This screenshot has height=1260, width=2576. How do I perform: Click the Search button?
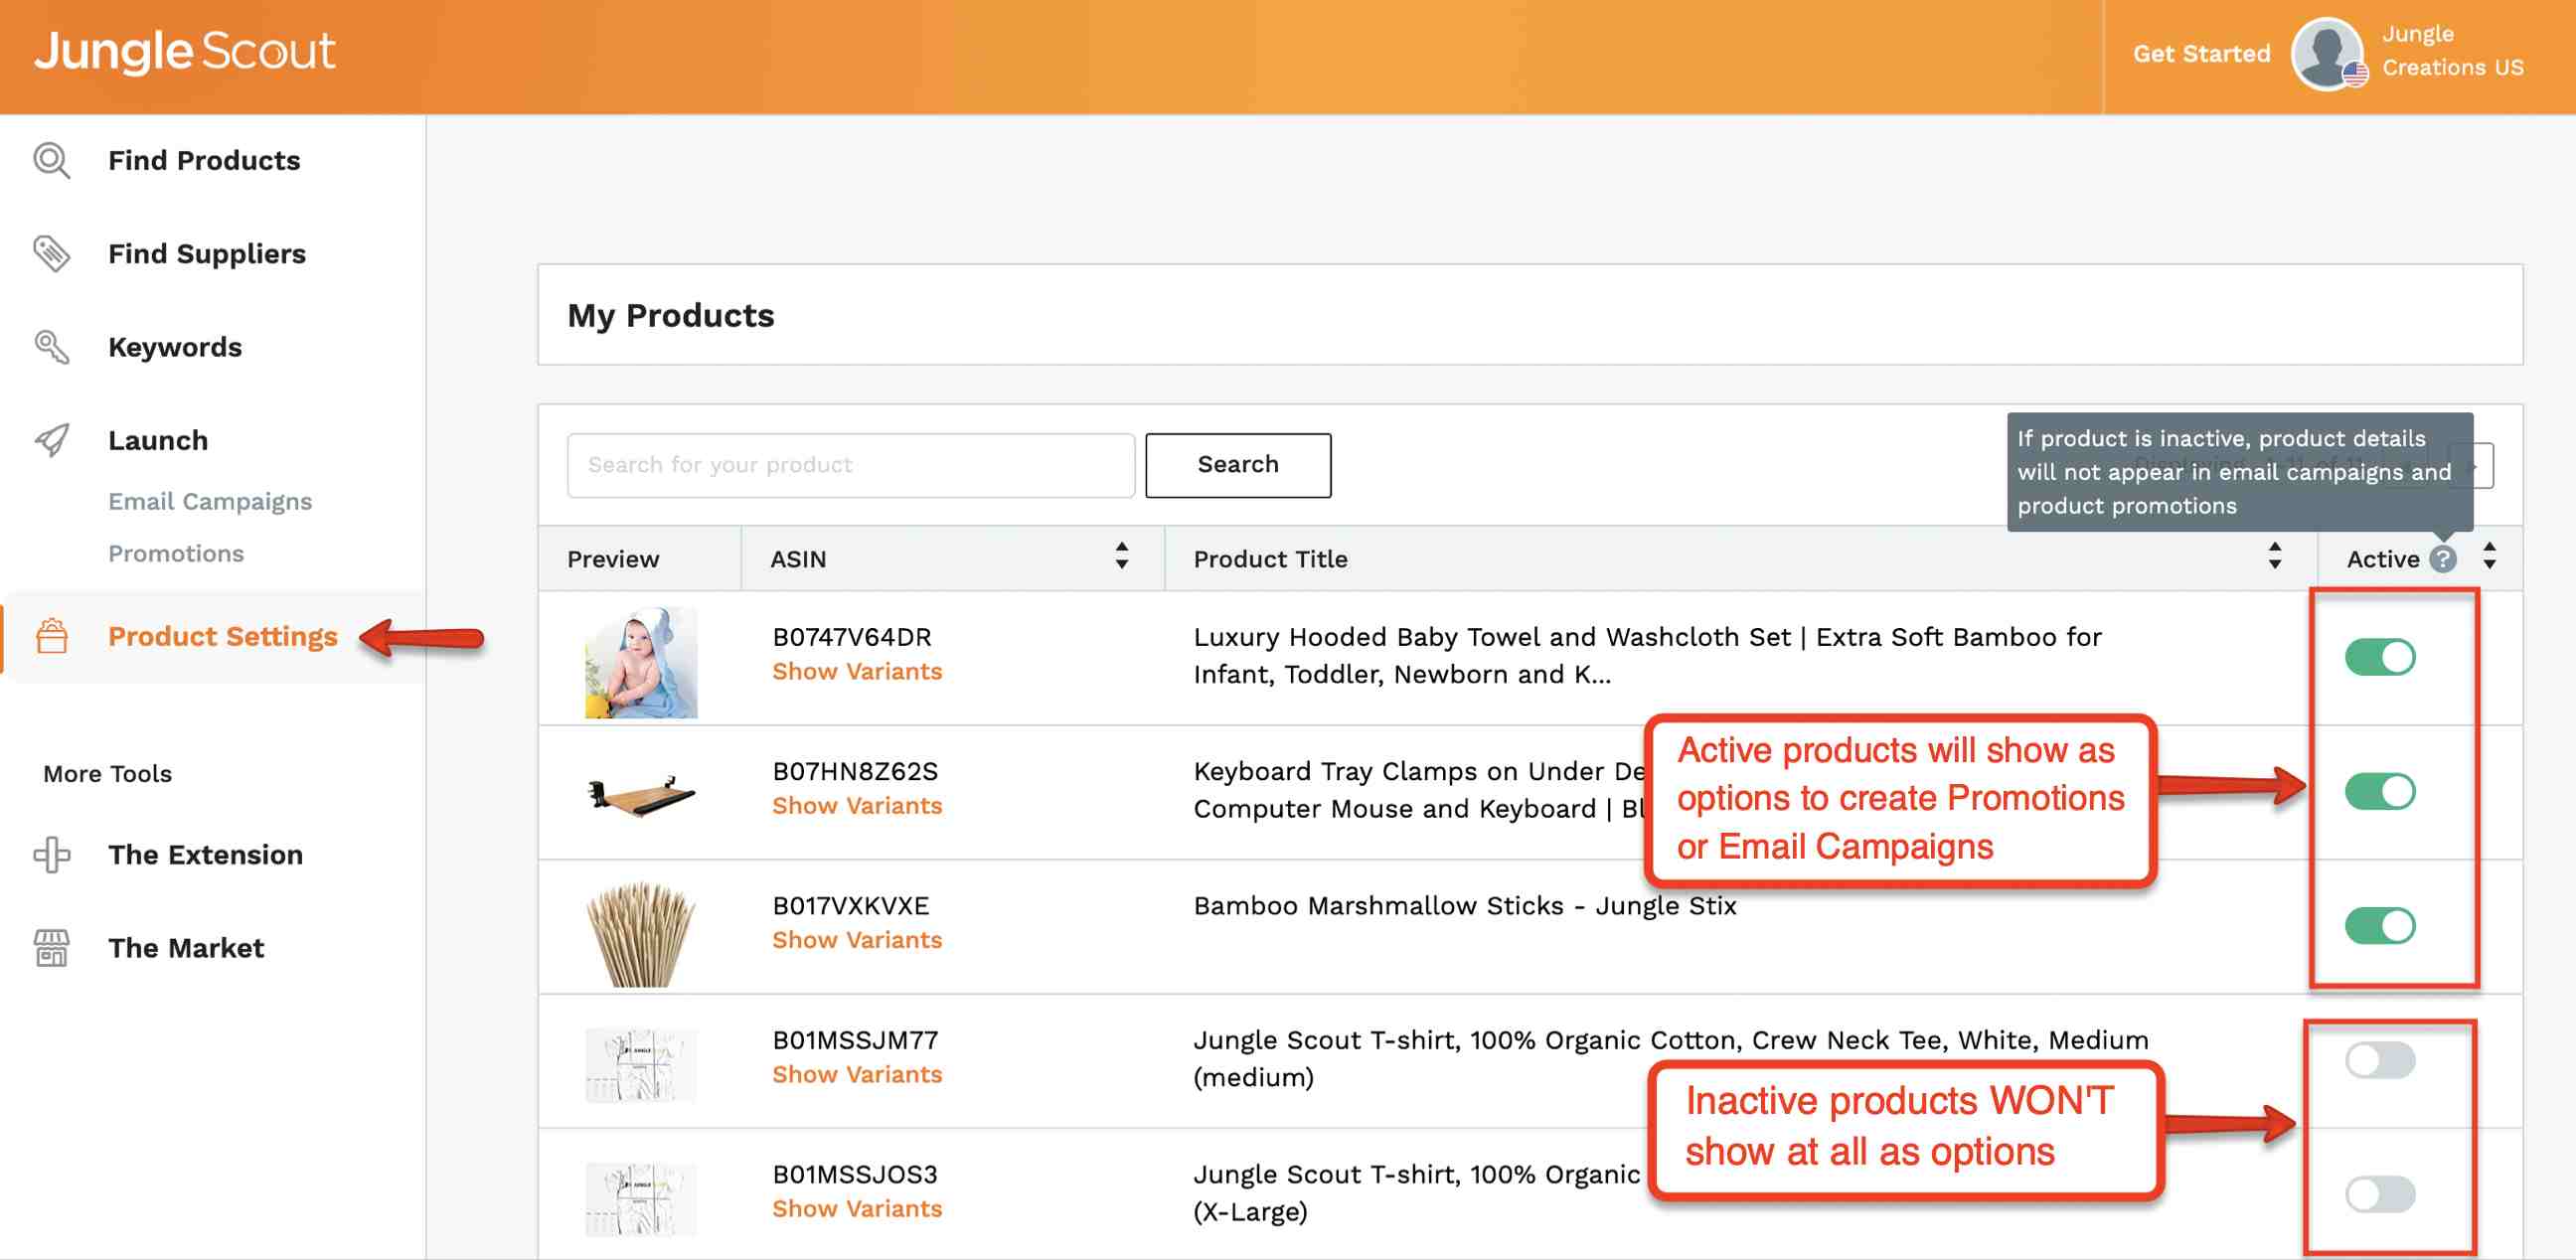point(1238,465)
